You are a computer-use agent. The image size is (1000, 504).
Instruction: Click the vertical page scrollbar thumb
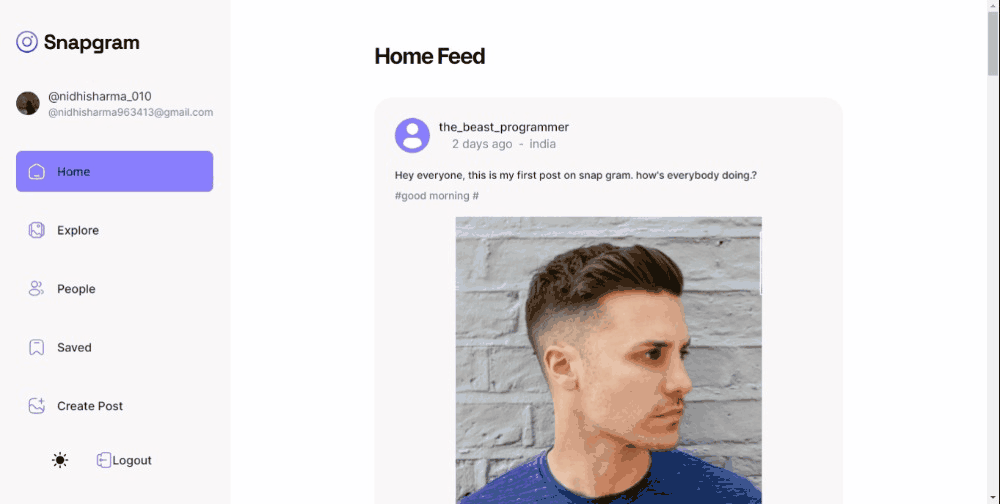pyautogui.click(x=993, y=43)
